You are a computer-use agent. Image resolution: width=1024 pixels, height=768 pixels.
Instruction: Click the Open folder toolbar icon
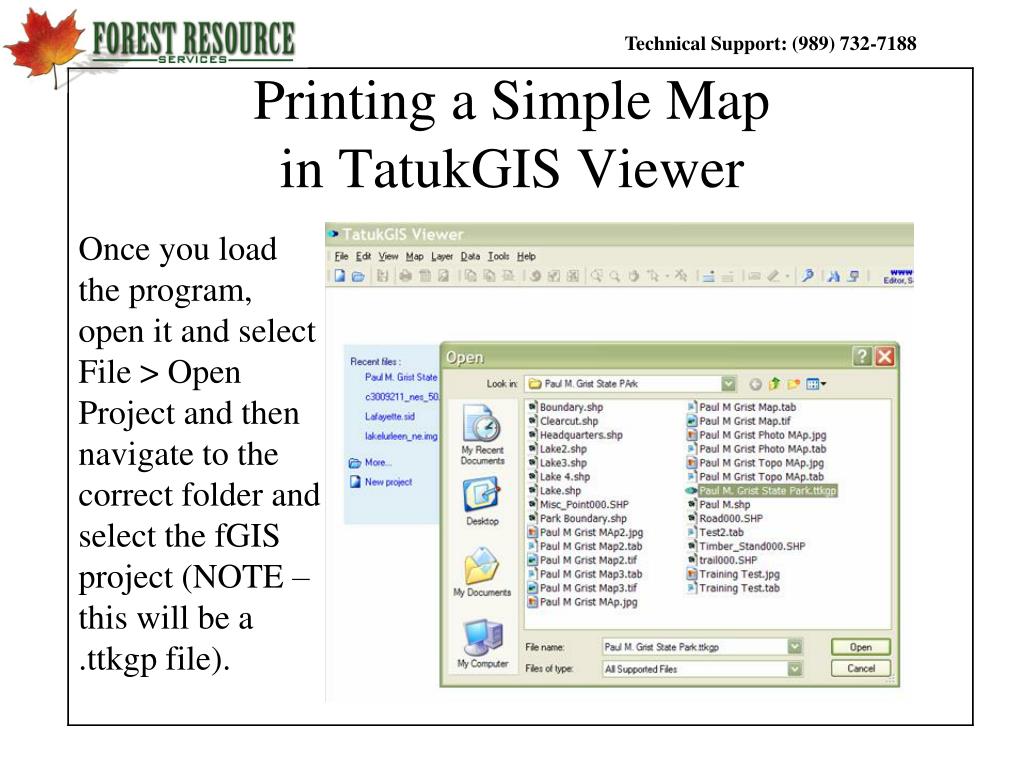point(358,276)
